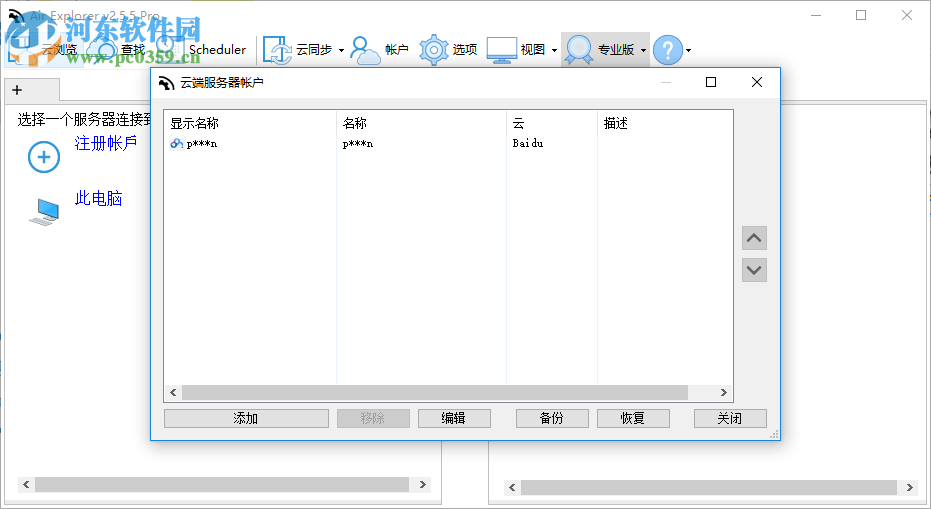Click the This PC computer icon

tap(45, 212)
